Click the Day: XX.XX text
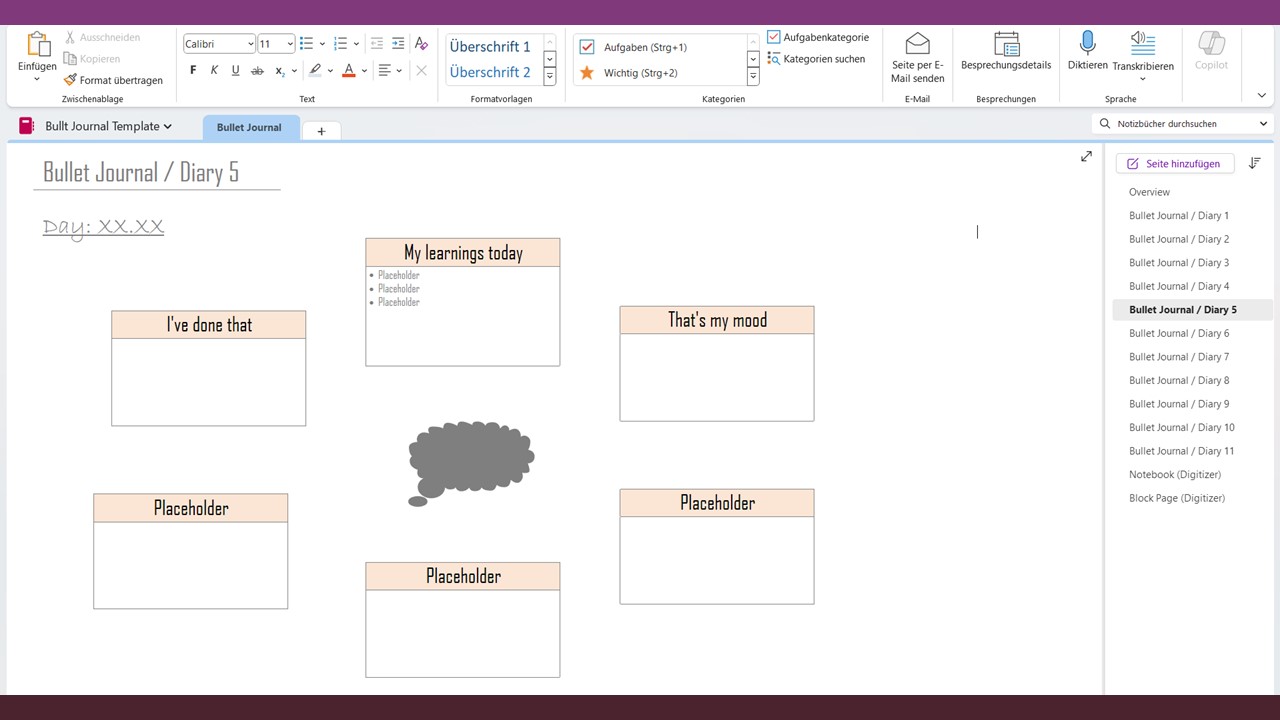The width and height of the screenshot is (1280, 720). point(103,227)
